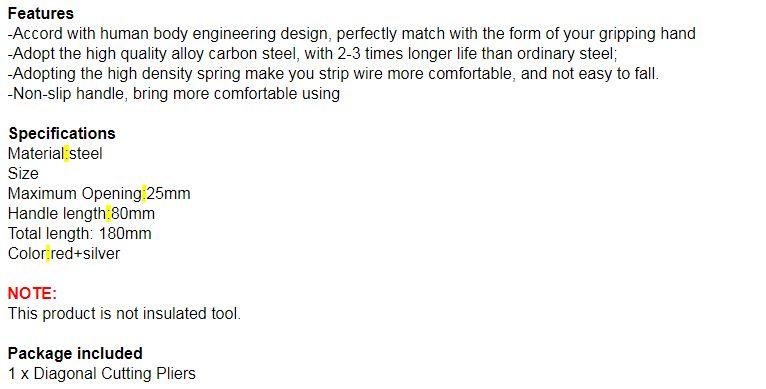Click the Material:steel line
The image size is (766, 389).
coord(55,153)
